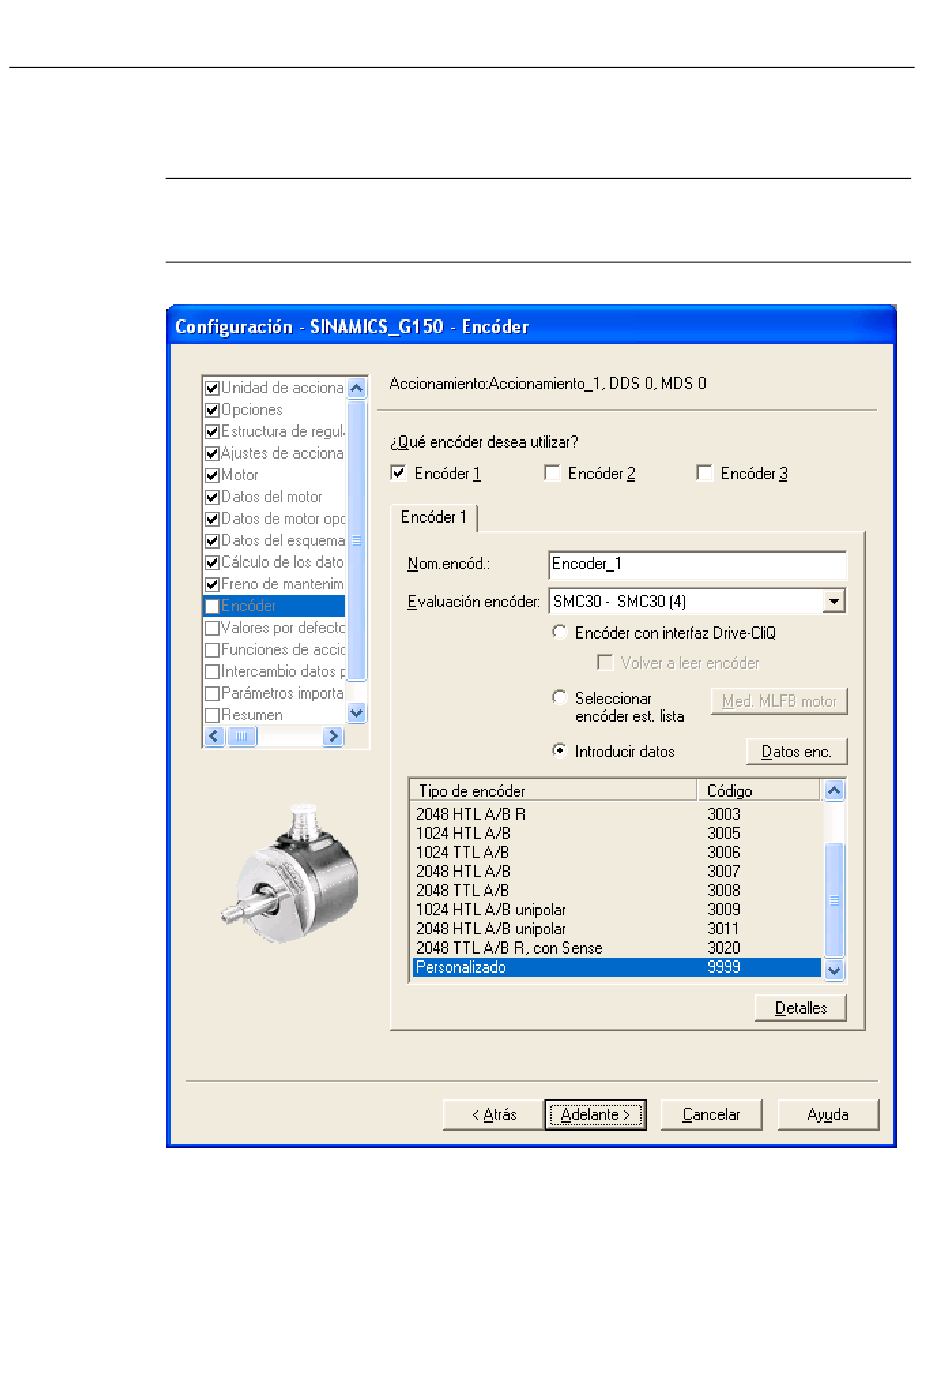Open the Cálculo de los dato step
Image resolution: width=950 pixels, height=1397 pixels.
(x=275, y=562)
